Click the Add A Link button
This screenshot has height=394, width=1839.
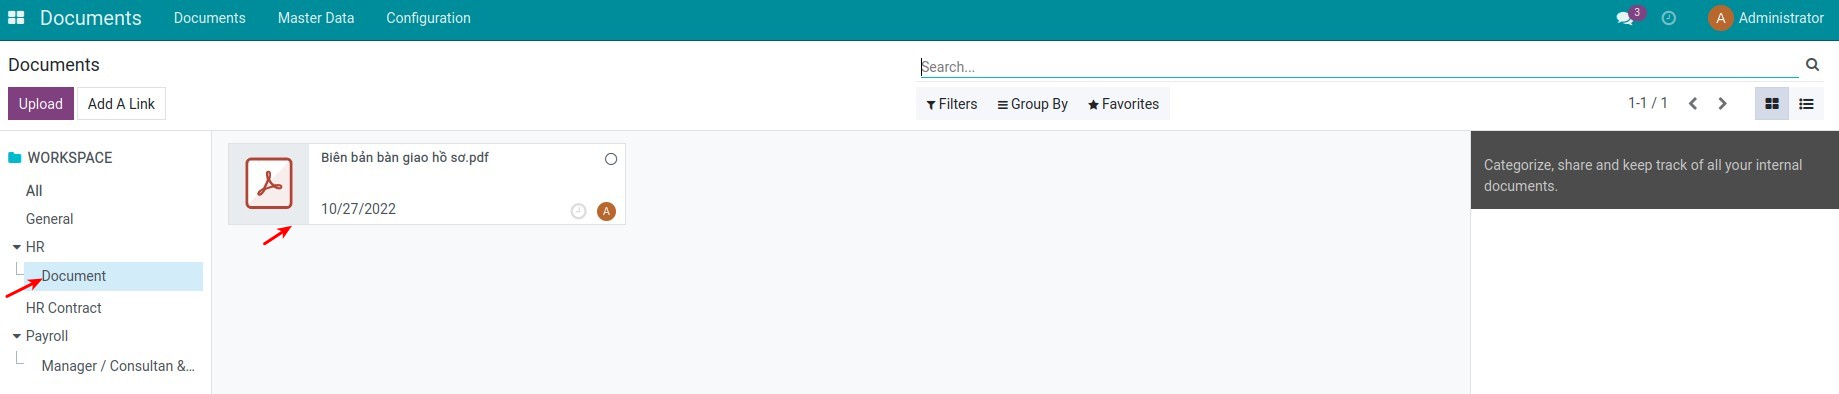pos(121,104)
